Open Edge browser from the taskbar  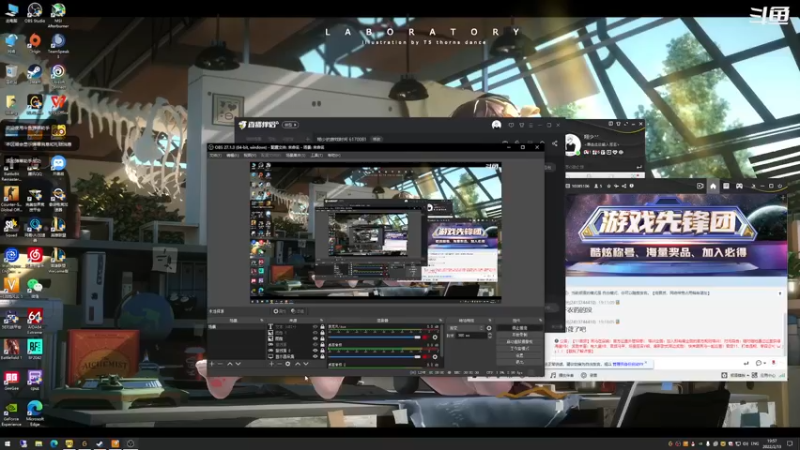click(x=54, y=443)
